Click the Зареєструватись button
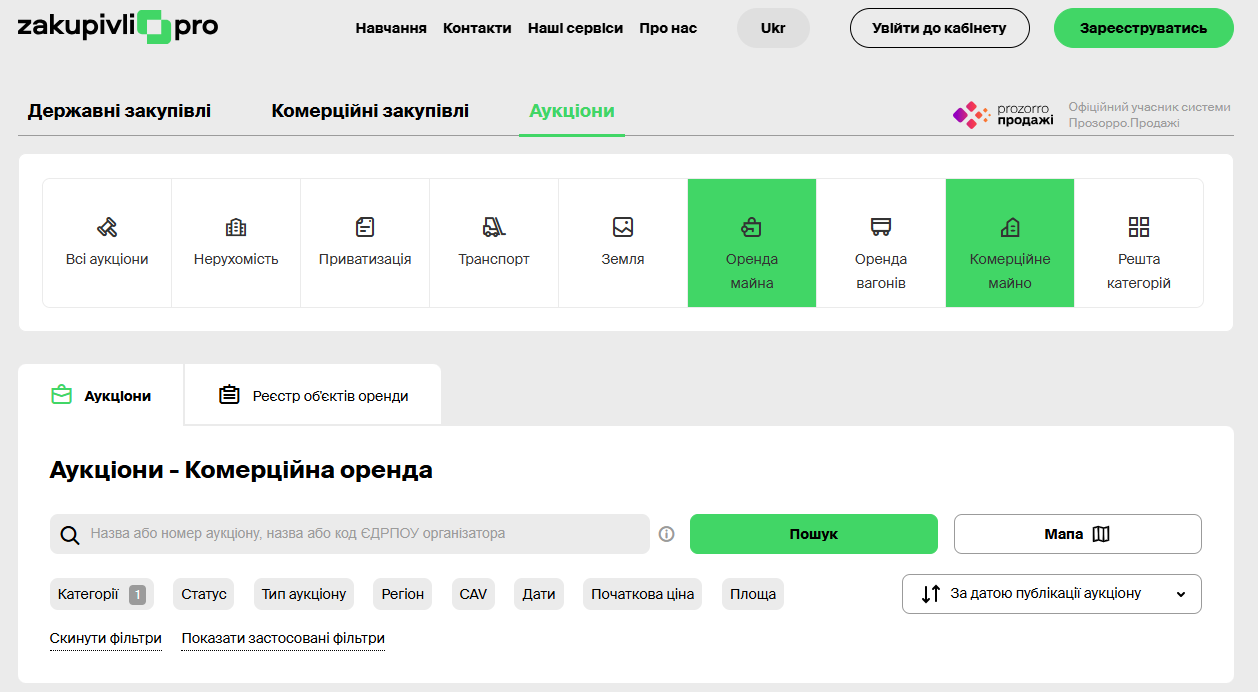Screen dimensions: 1258x692 [1144, 28]
